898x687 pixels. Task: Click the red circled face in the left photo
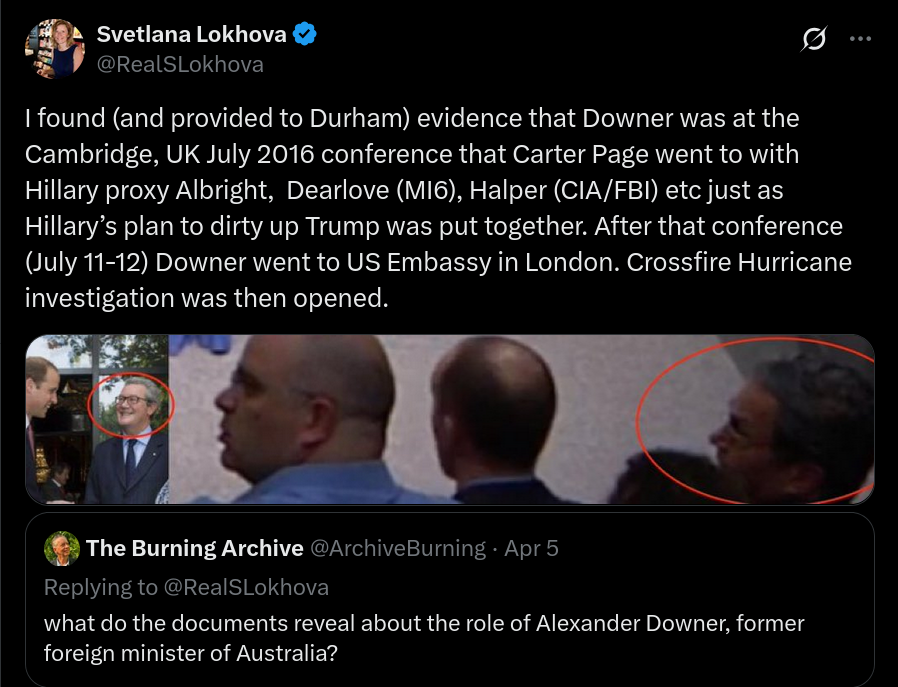[131, 405]
